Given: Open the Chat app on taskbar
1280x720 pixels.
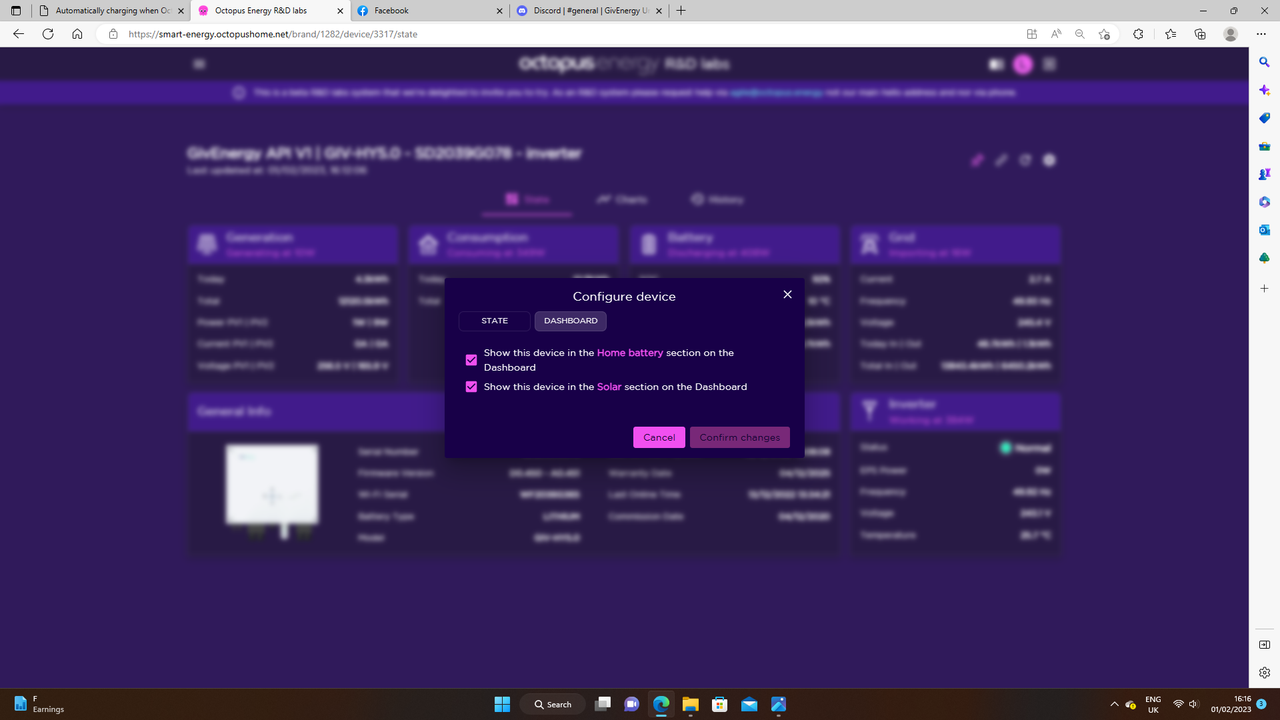Looking at the screenshot, I should point(631,704).
